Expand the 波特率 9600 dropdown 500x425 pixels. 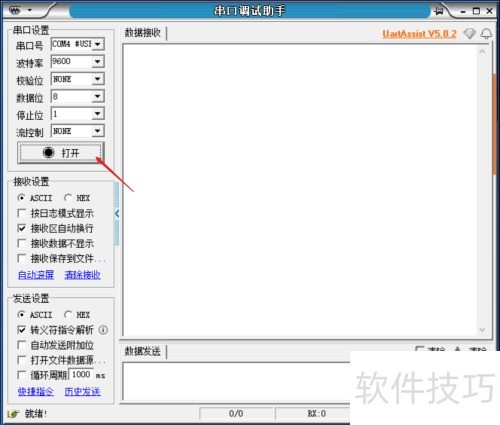[98, 62]
